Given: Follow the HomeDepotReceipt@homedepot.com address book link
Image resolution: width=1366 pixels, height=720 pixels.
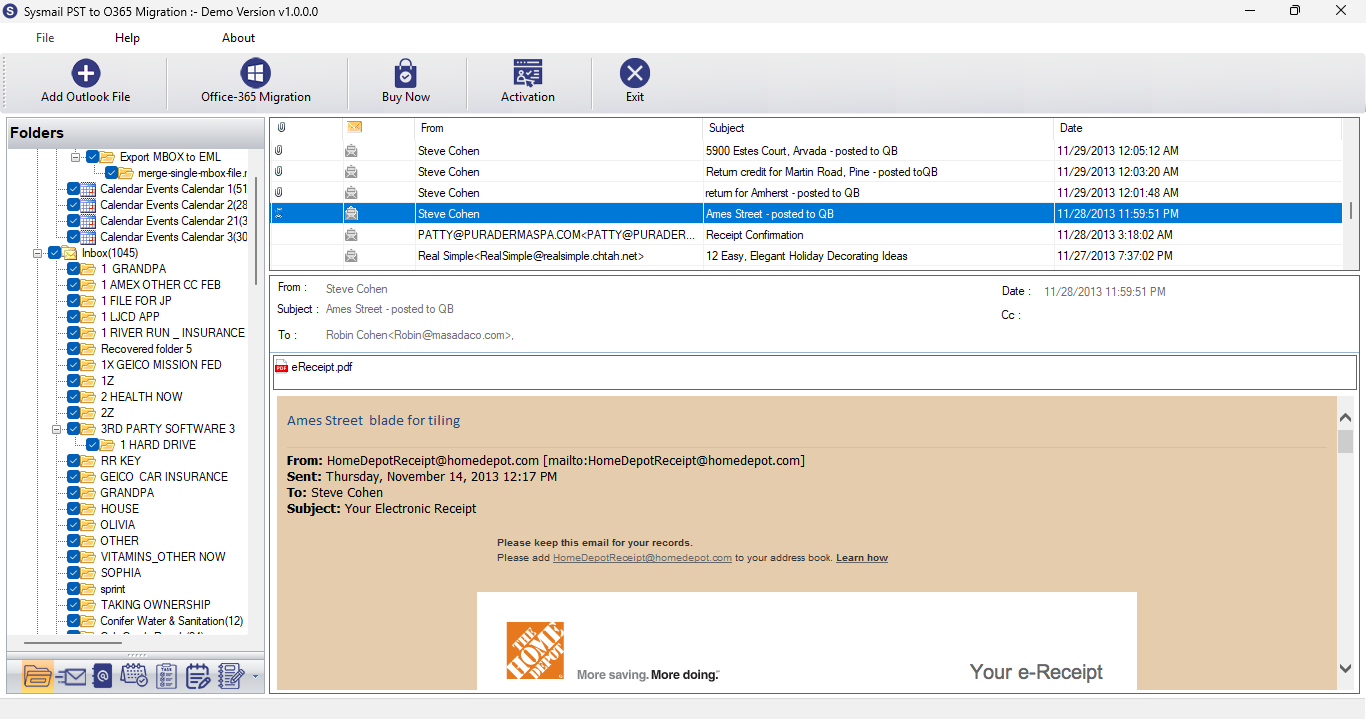Looking at the screenshot, I should [x=642, y=558].
